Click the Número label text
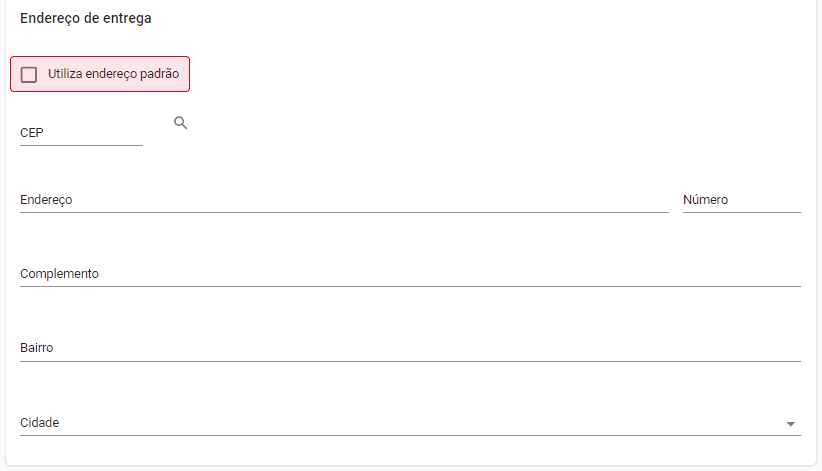The width and height of the screenshot is (822, 471). tap(705, 200)
